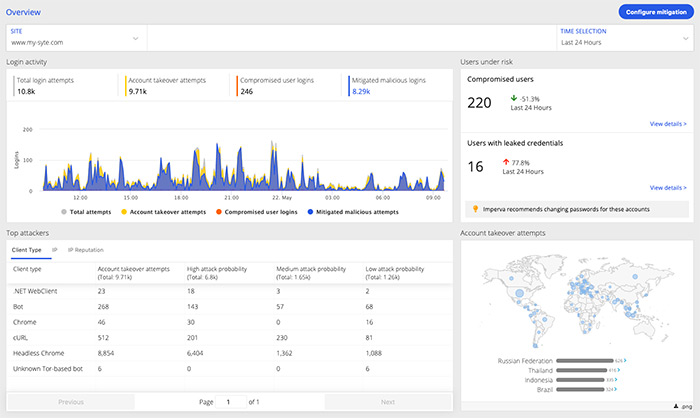
Task: Switch to the Client Type tab
Action: tap(26, 249)
